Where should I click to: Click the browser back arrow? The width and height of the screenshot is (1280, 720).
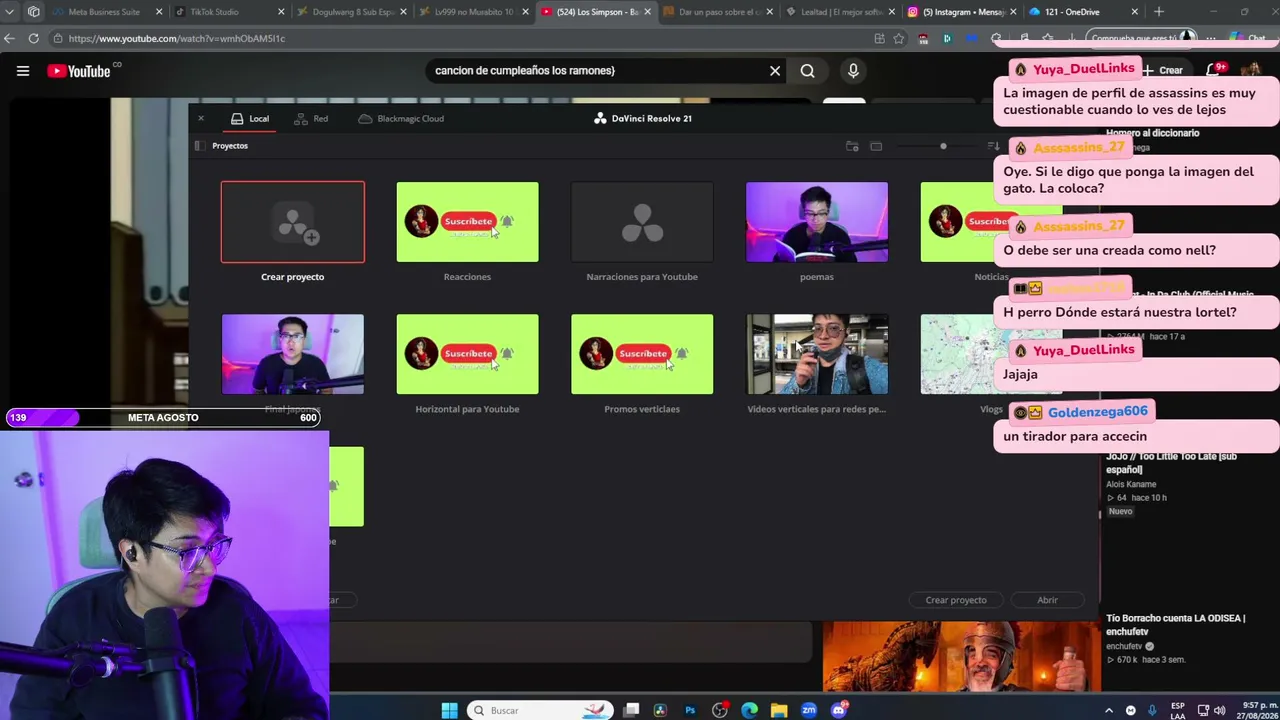pos(10,38)
